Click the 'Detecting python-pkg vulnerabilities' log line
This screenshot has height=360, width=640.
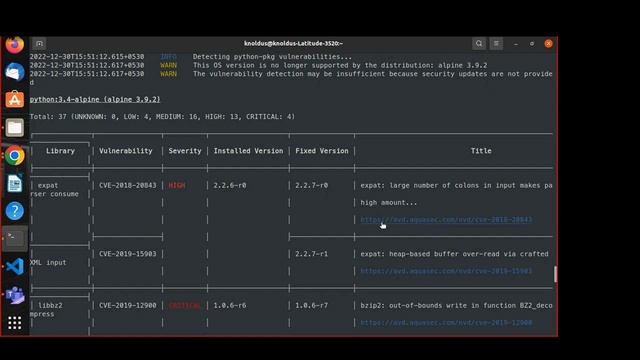272,57
